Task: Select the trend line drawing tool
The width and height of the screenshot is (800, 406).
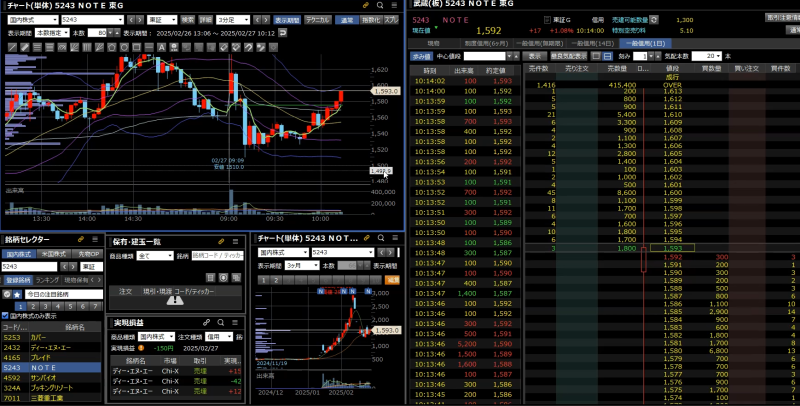Action: click(x=12, y=47)
